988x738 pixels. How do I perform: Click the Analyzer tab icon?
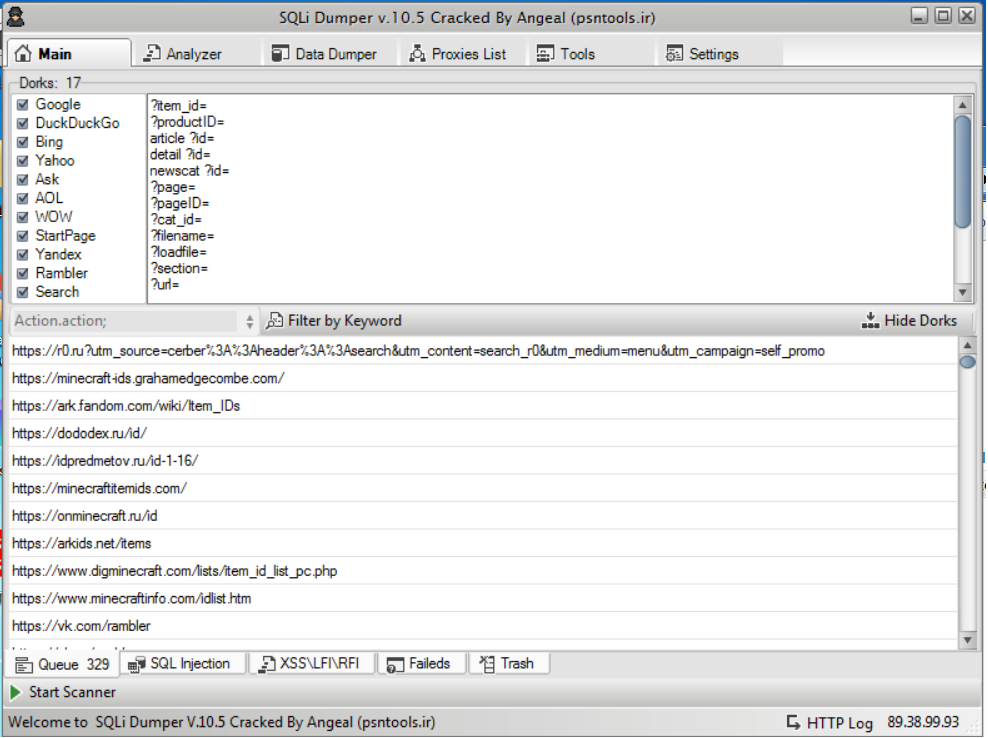(x=152, y=54)
